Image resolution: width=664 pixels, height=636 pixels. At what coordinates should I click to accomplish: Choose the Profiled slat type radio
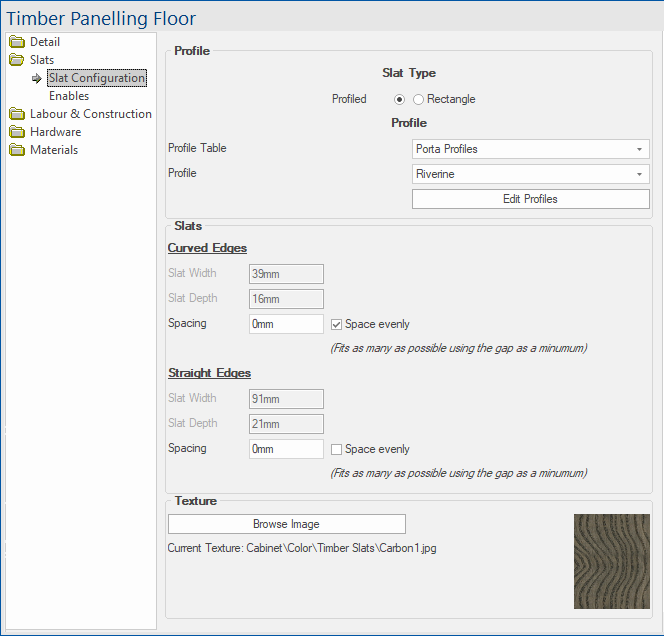point(399,100)
